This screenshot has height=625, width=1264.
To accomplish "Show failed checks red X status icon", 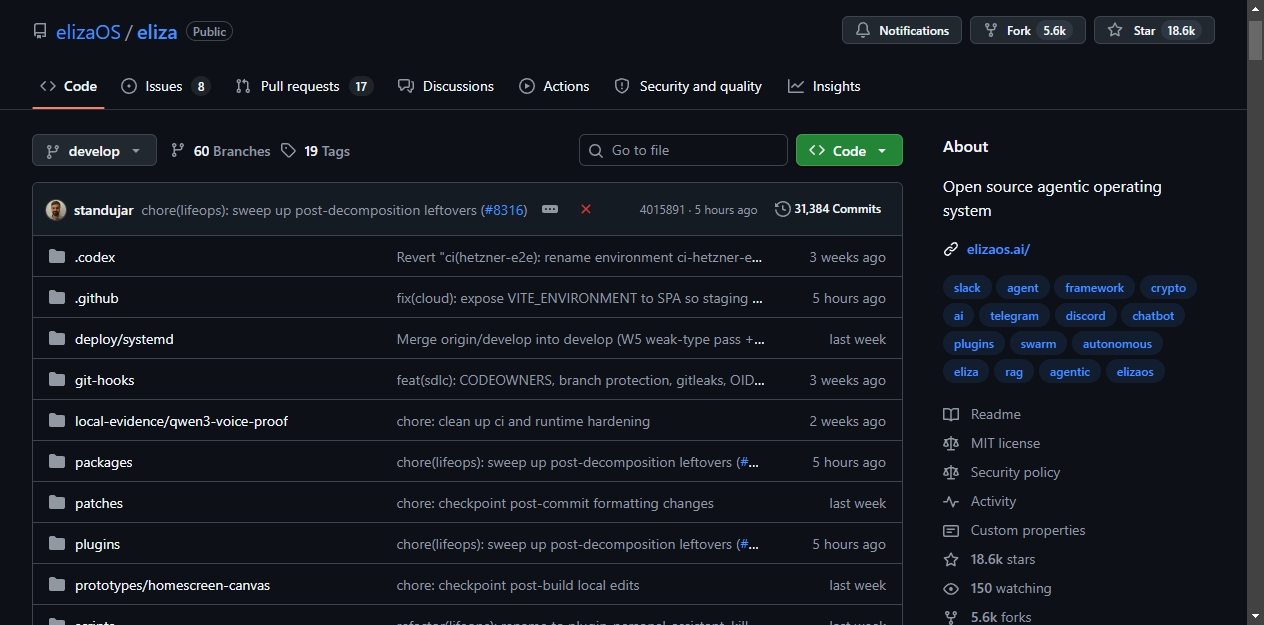I will tap(586, 209).
